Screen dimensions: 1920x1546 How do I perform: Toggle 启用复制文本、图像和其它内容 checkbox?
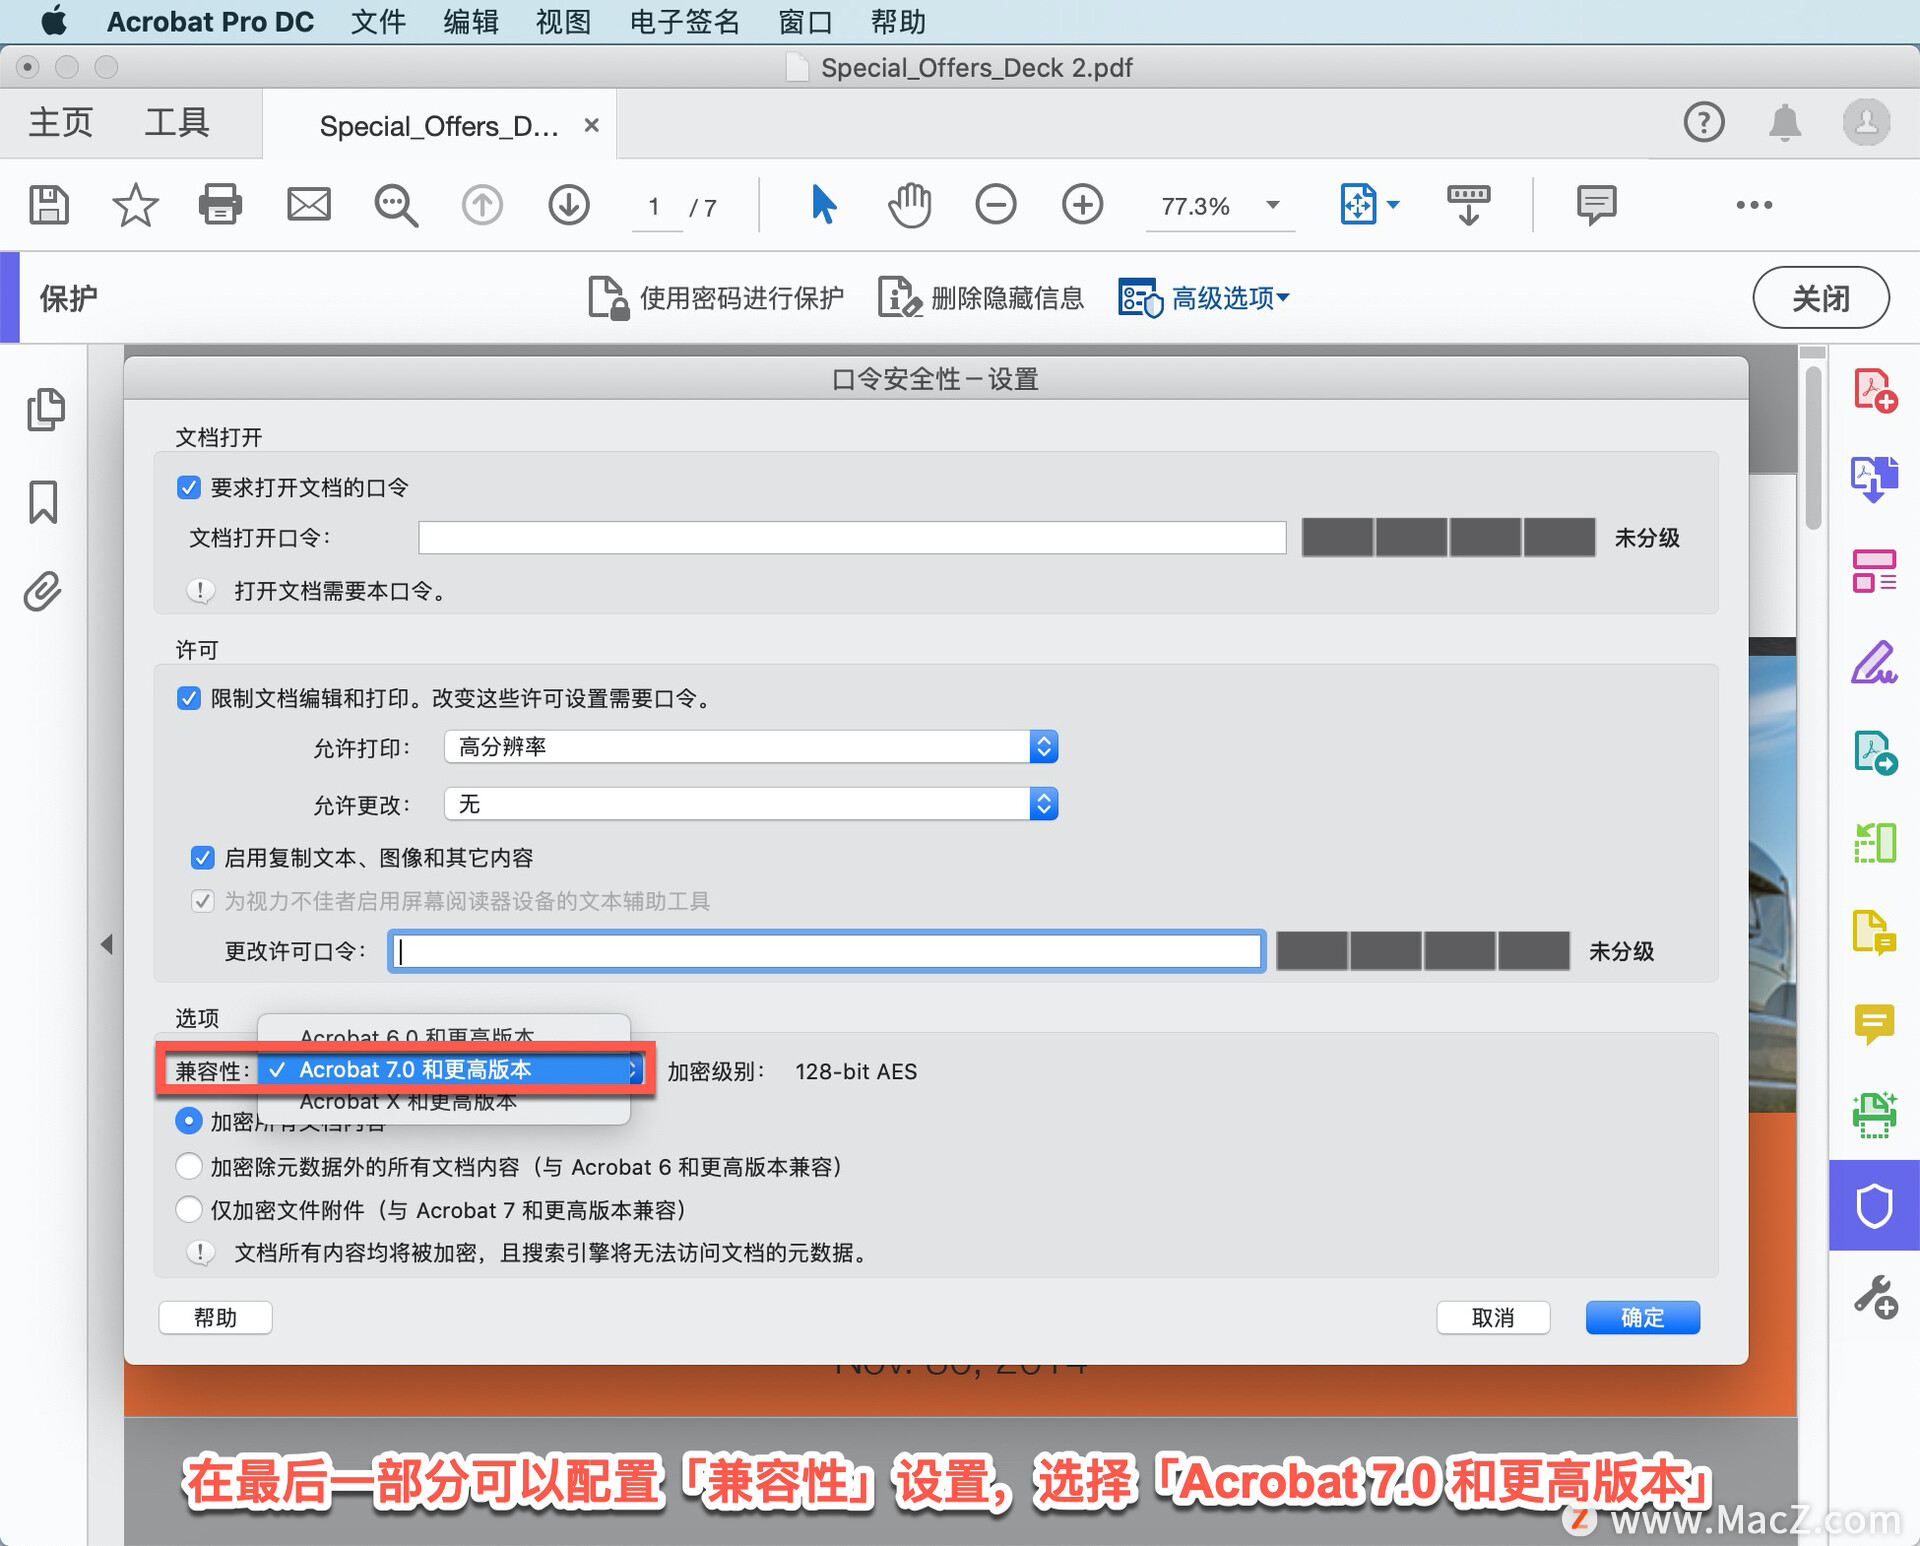coord(202,857)
